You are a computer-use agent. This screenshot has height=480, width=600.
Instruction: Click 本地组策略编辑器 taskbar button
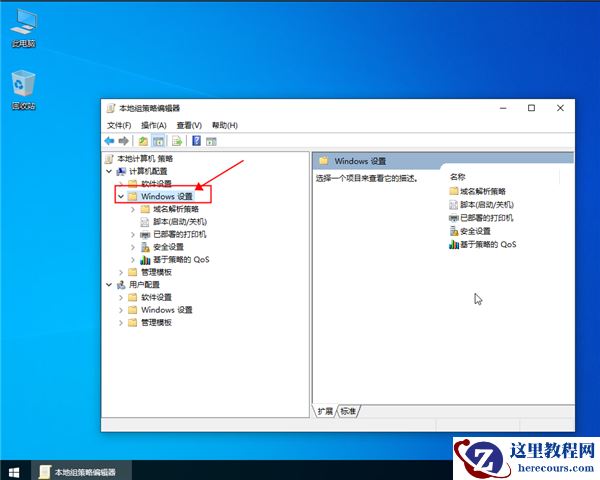pos(81,472)
